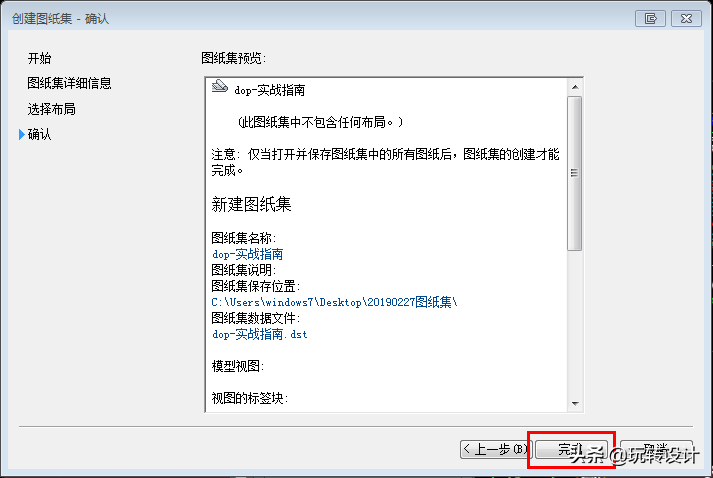713x478 pixels.
Task: Click the 模型视图: label
Action: pos(238,366)
